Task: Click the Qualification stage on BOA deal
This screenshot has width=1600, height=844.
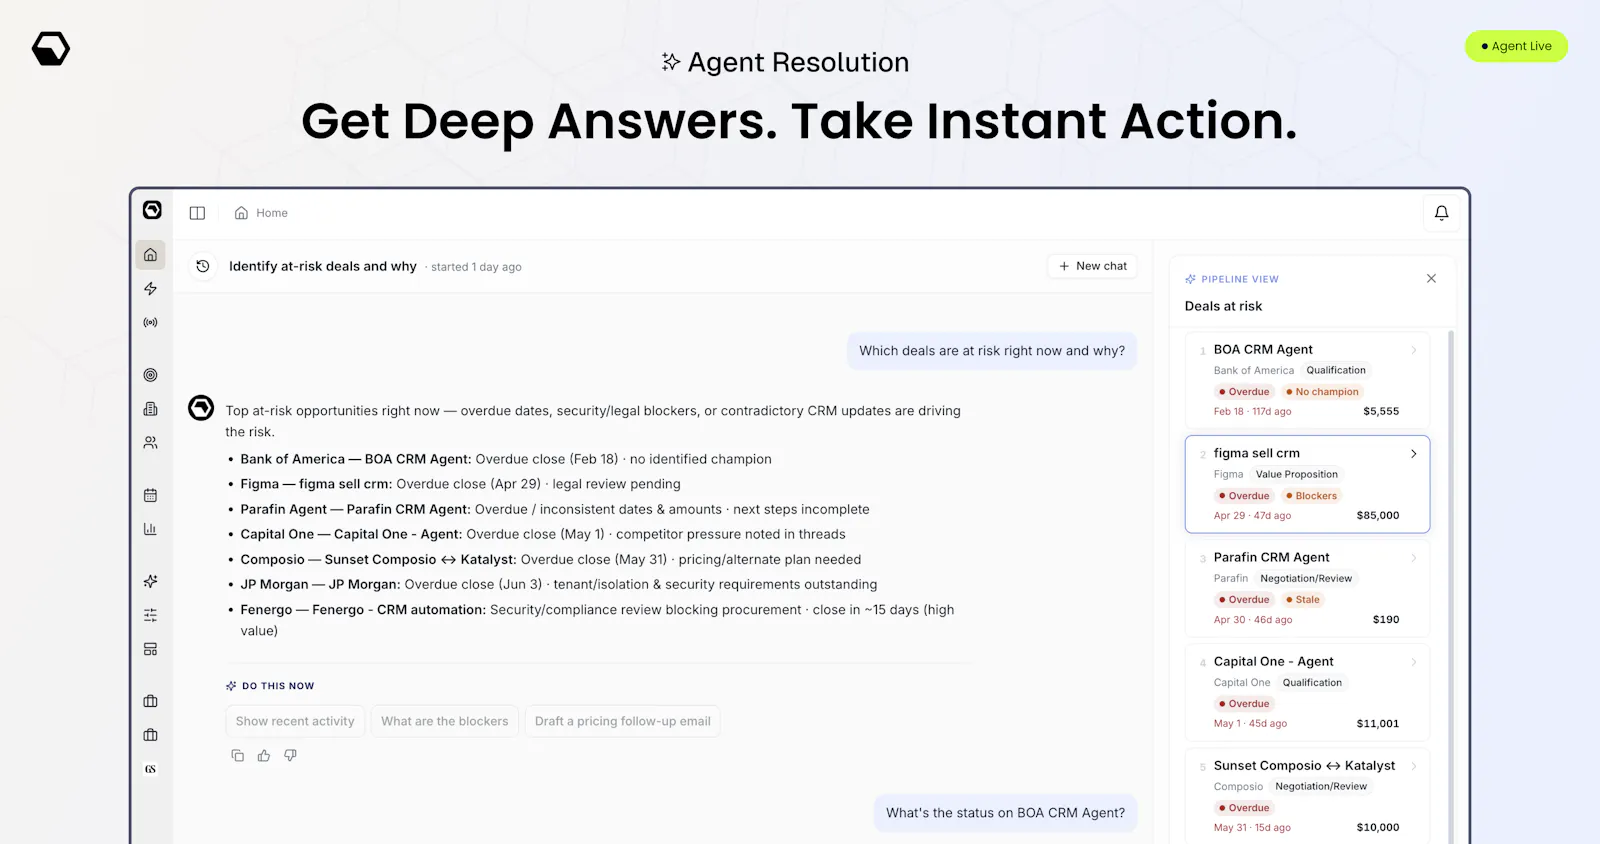Action: coord(1336,370)
